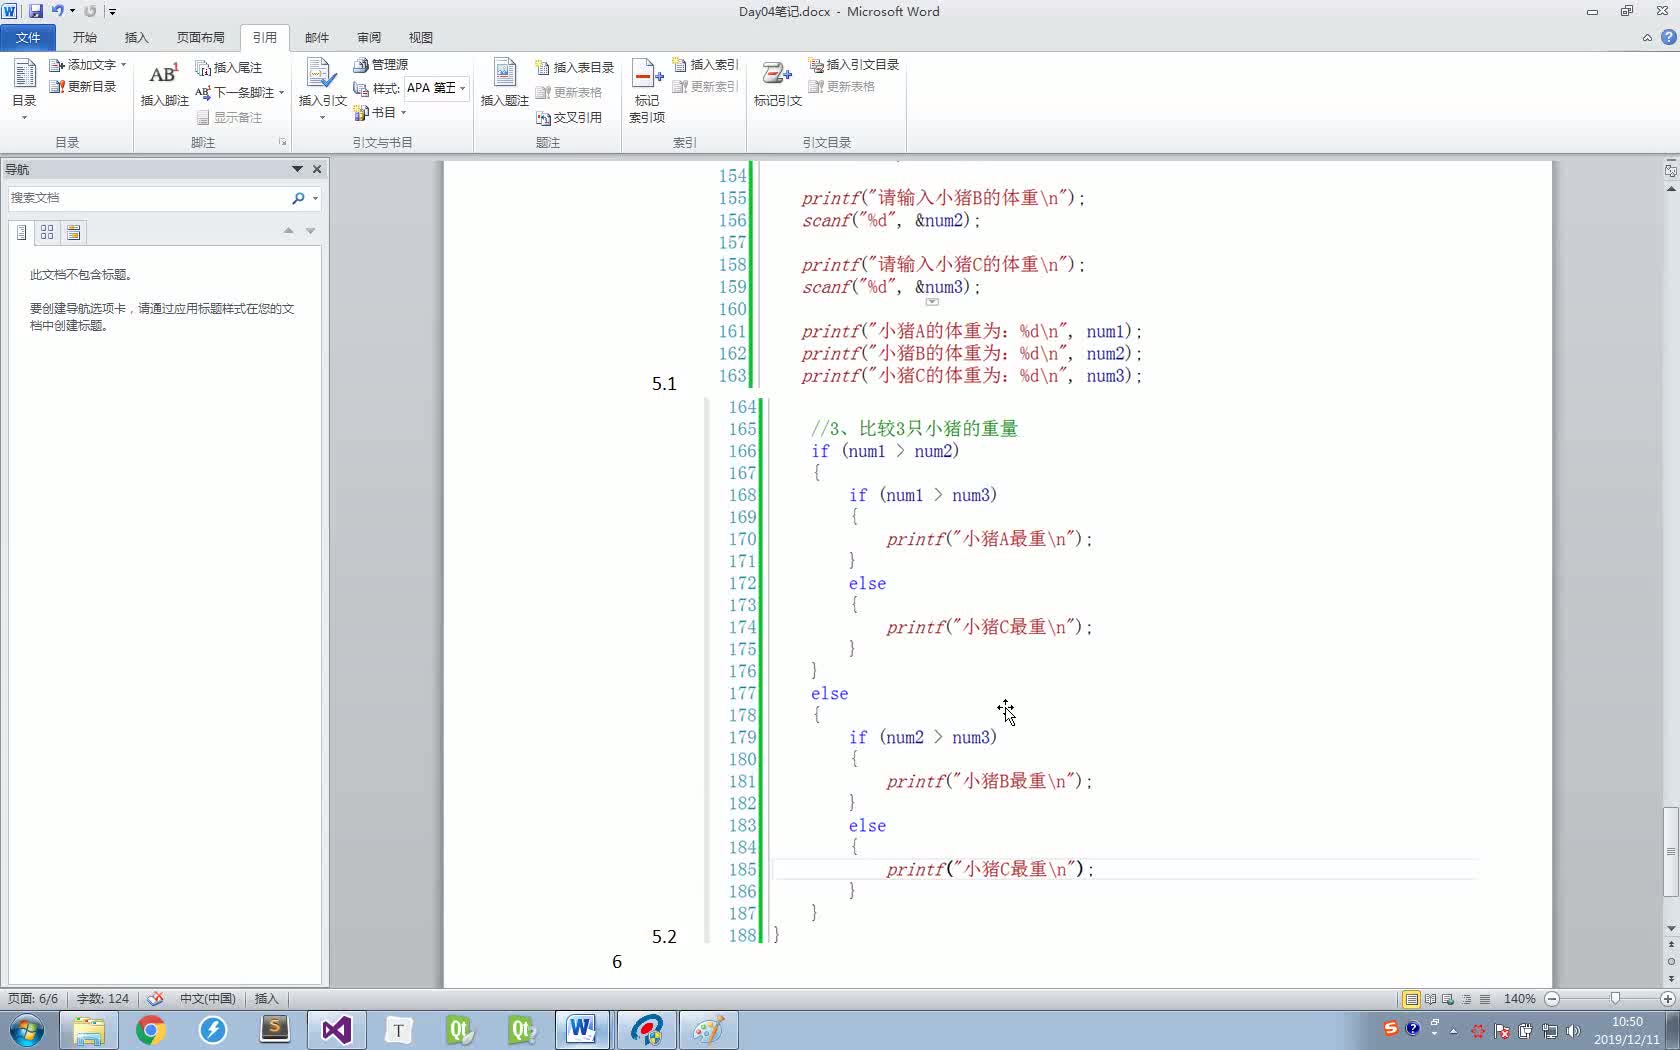Click 更新目录 to update table of contents
1680x1050 pixels.
pos(83,86)
